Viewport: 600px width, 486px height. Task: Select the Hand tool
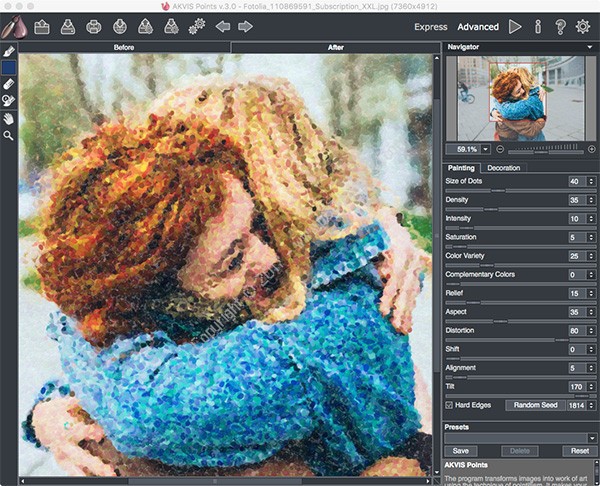8,119
